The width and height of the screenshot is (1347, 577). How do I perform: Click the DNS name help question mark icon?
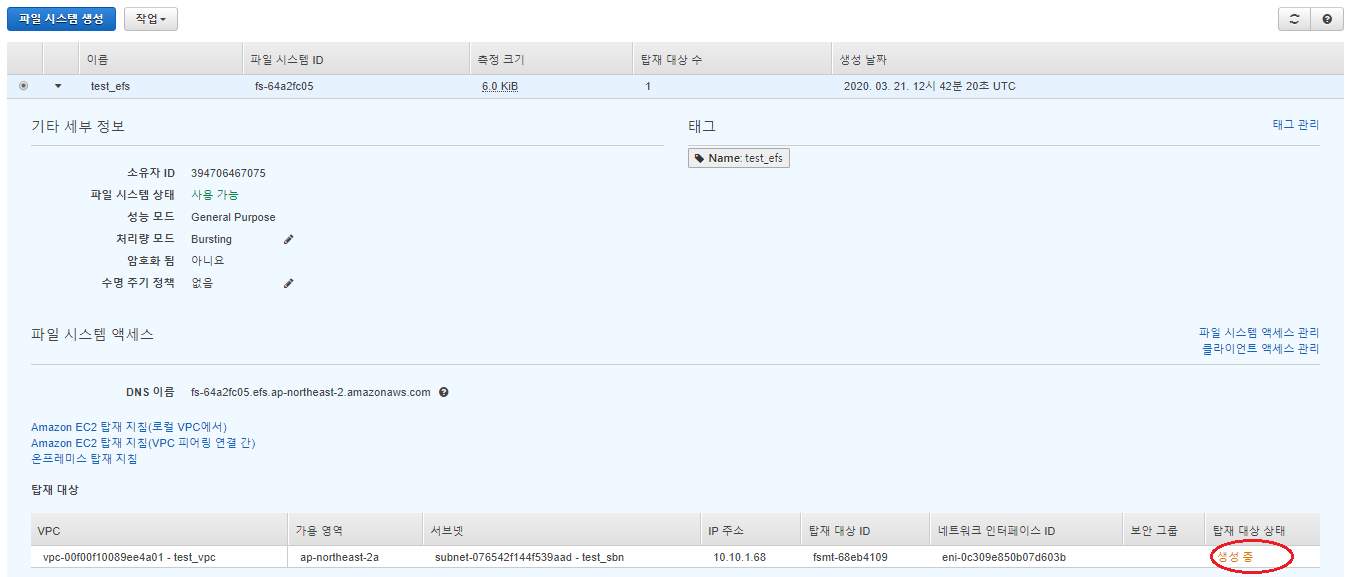coord(443,392)
